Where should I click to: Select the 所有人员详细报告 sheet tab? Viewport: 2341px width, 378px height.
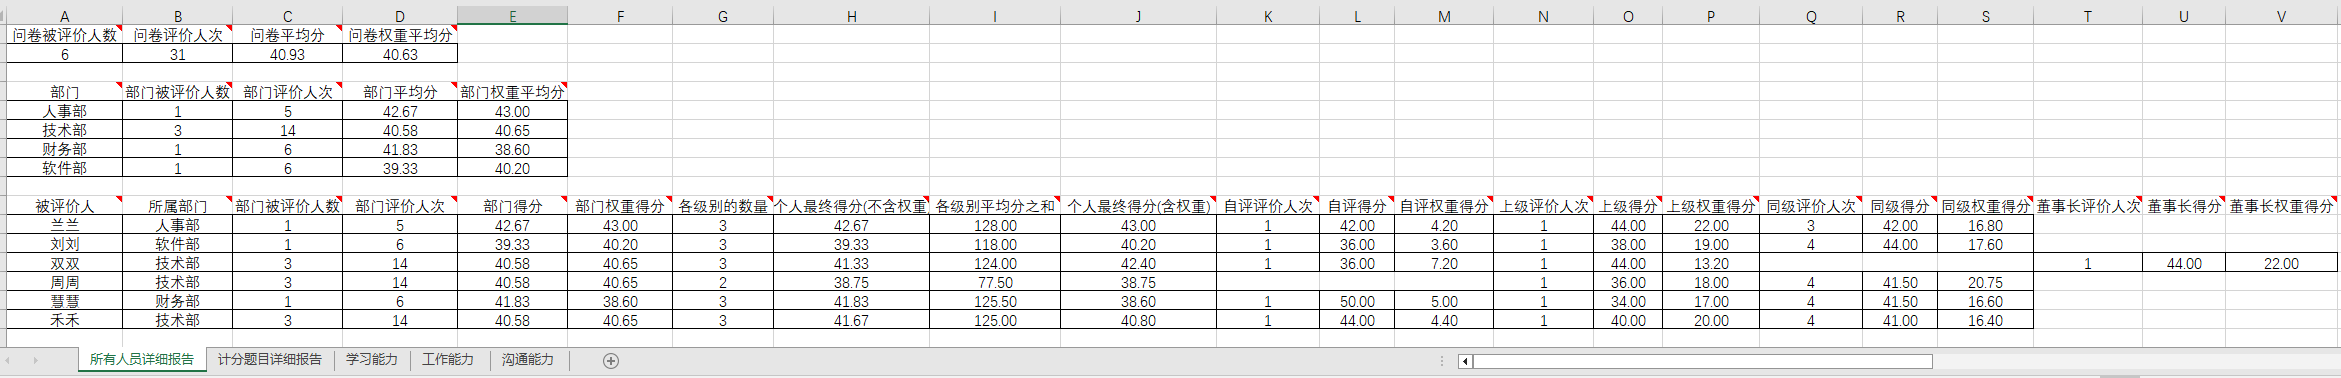[142, 360]
